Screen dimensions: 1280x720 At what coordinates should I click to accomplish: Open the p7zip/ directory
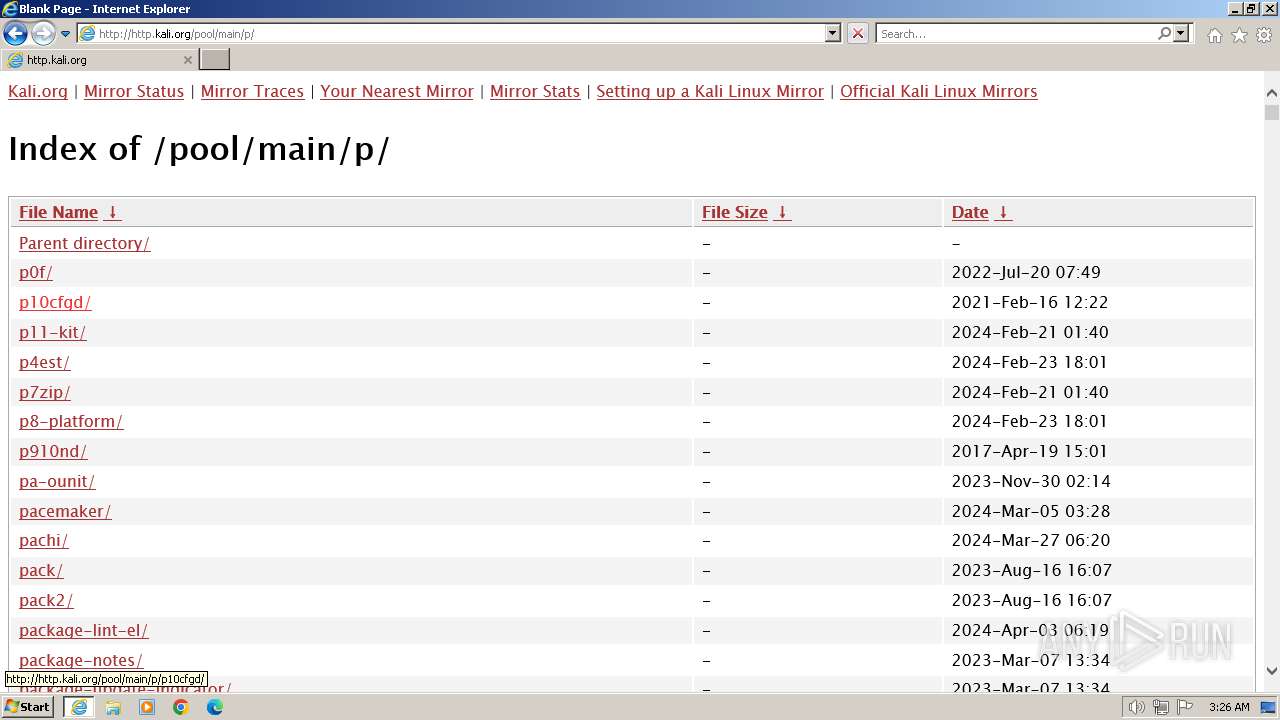click(x=45, y=392)
